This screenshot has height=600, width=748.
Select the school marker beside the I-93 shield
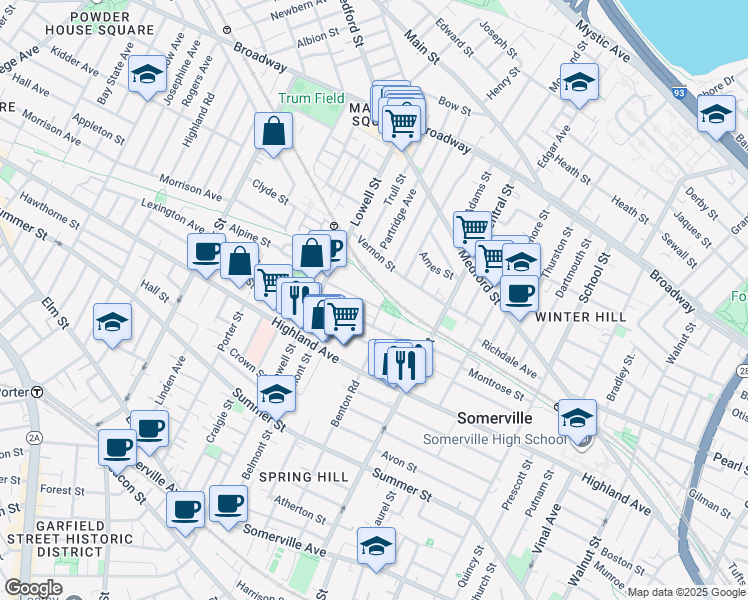pyautogui.click(x=716, y=114)
